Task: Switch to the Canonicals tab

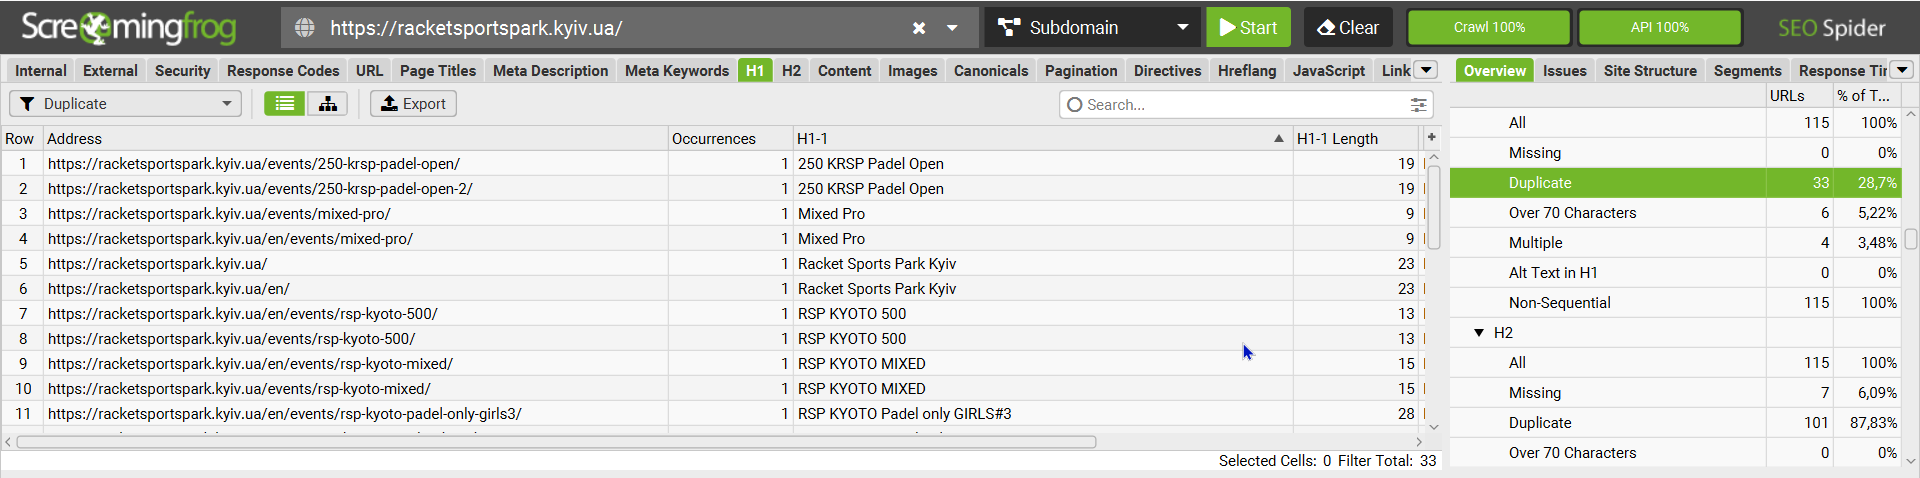Action: 991,70
